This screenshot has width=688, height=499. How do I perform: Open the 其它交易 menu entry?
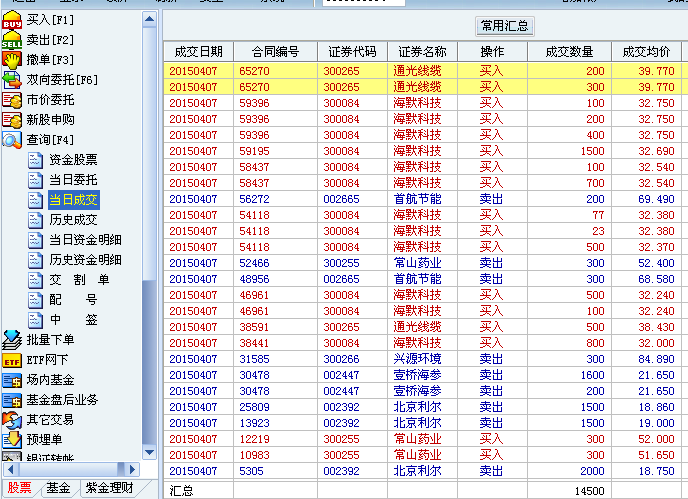click(x=50, y=420)
